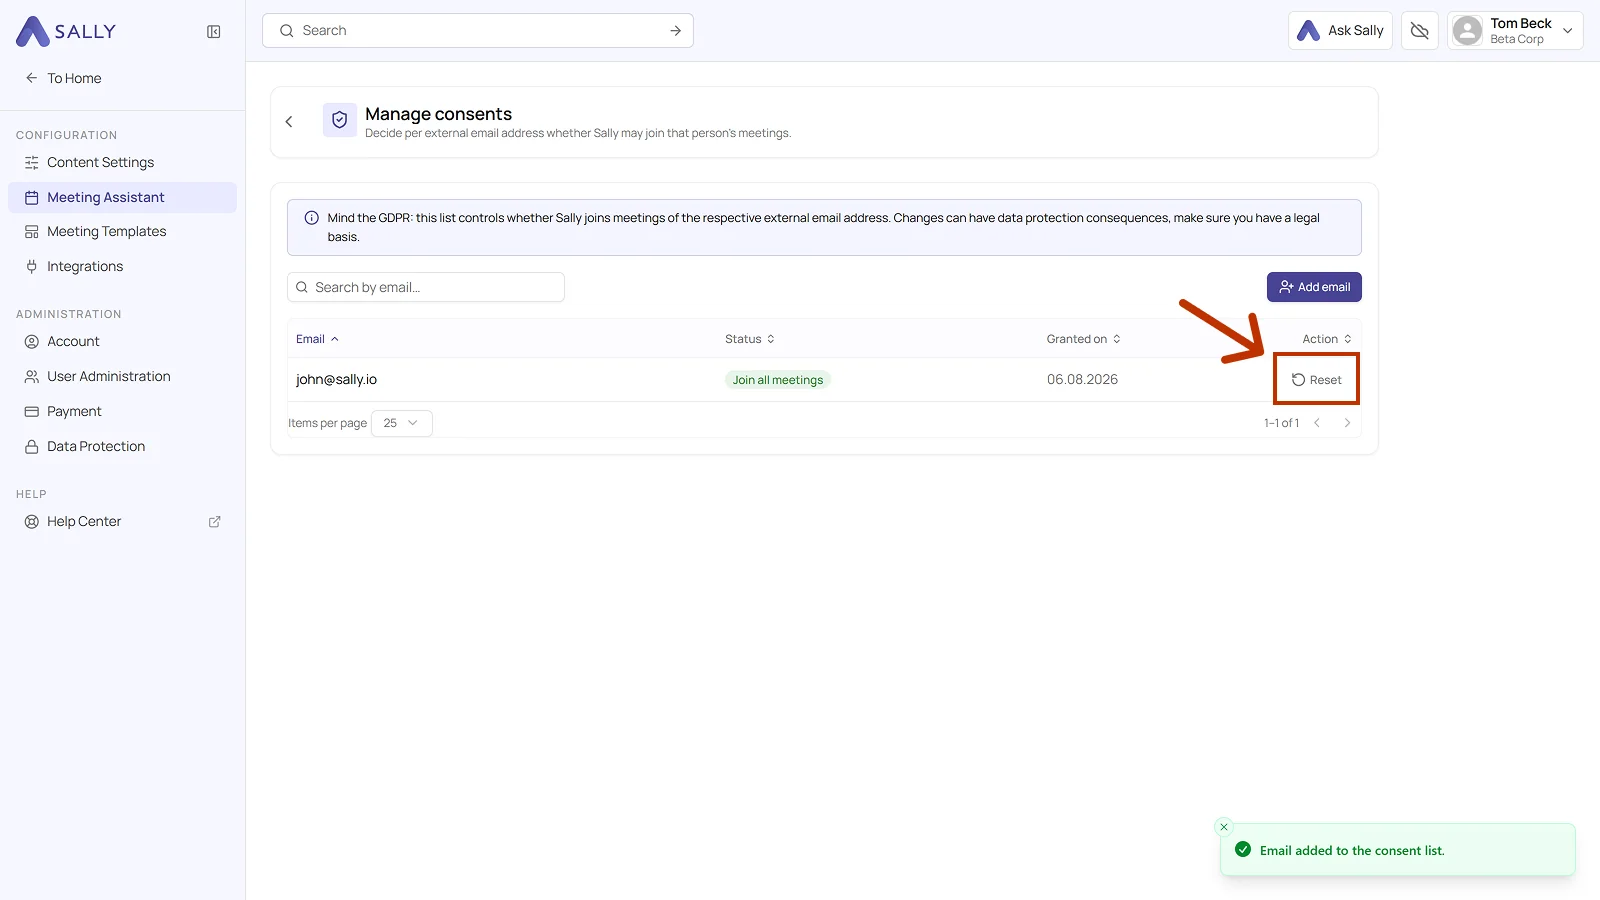1600x900 pixels.
Task: Click the Manage consents shield icon
Action: (340, 120)
